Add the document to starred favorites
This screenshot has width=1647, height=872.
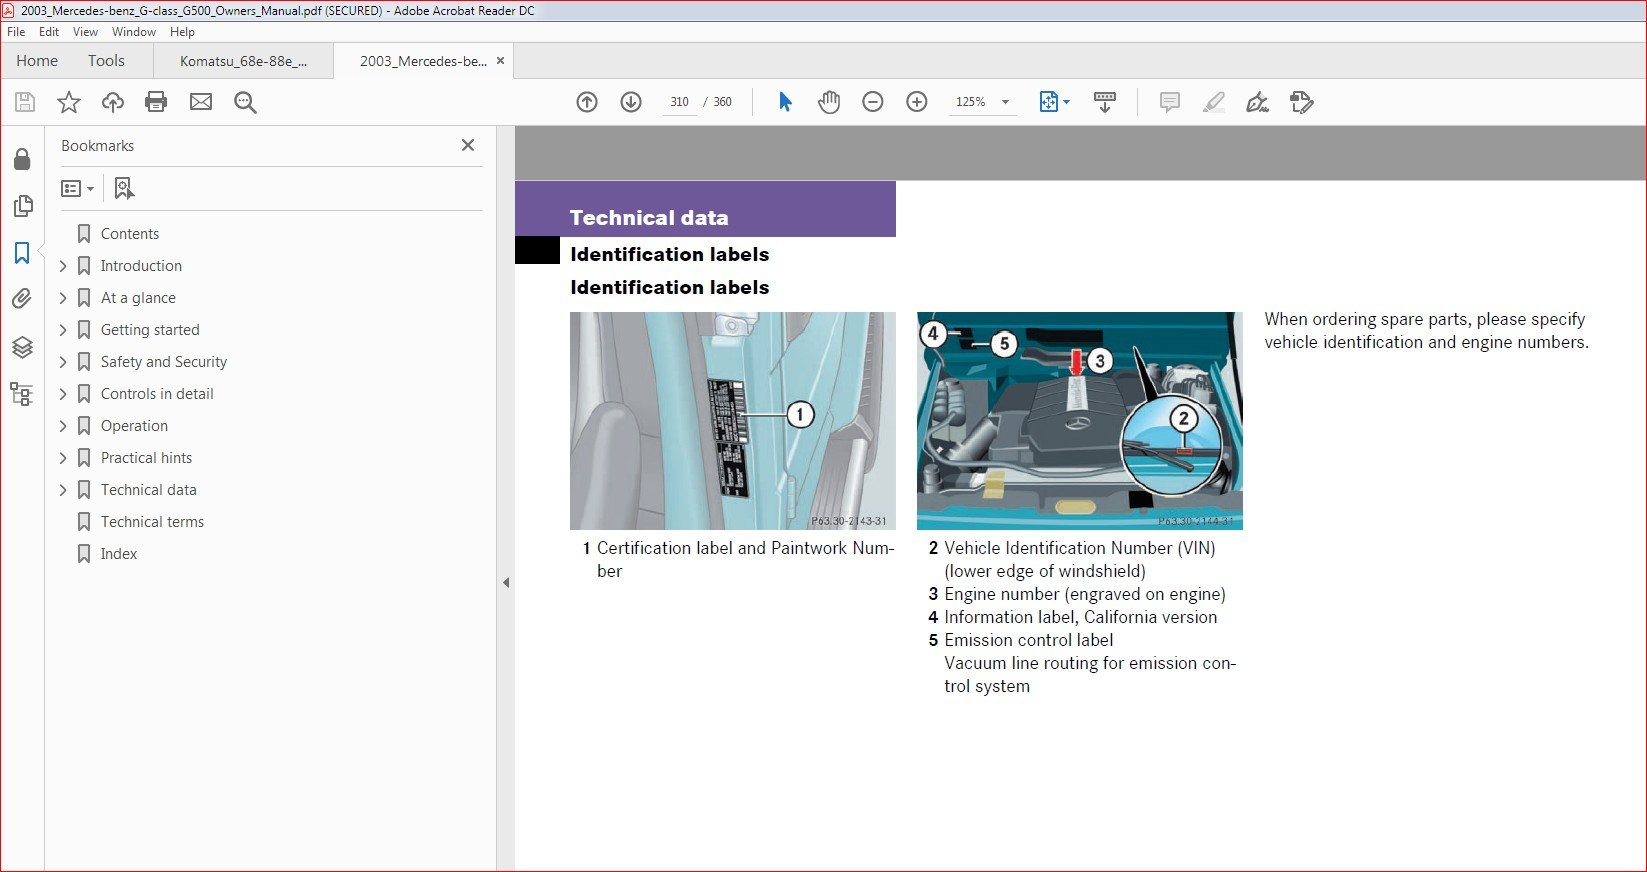pyautogui.click(x=69, y=102)
